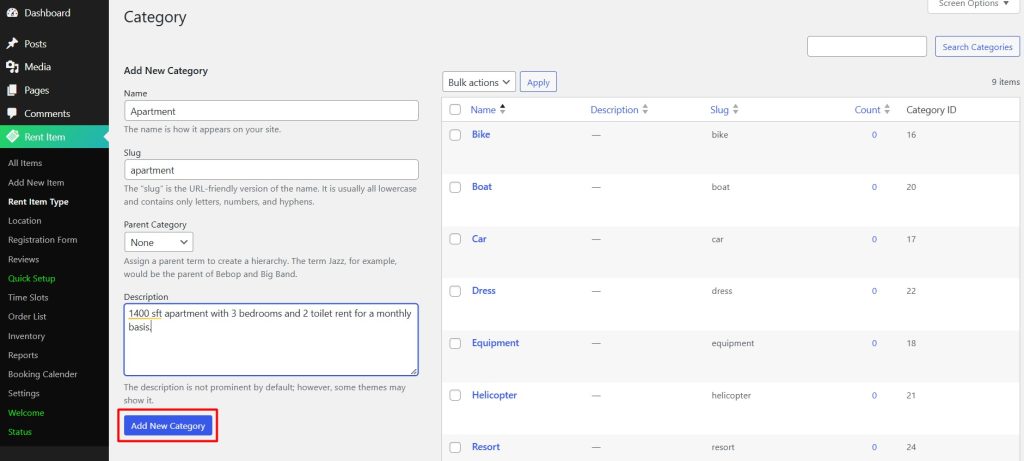Open the Equipment category link
The height and width of the screenshot is (461, 1024).
[495, 343]
